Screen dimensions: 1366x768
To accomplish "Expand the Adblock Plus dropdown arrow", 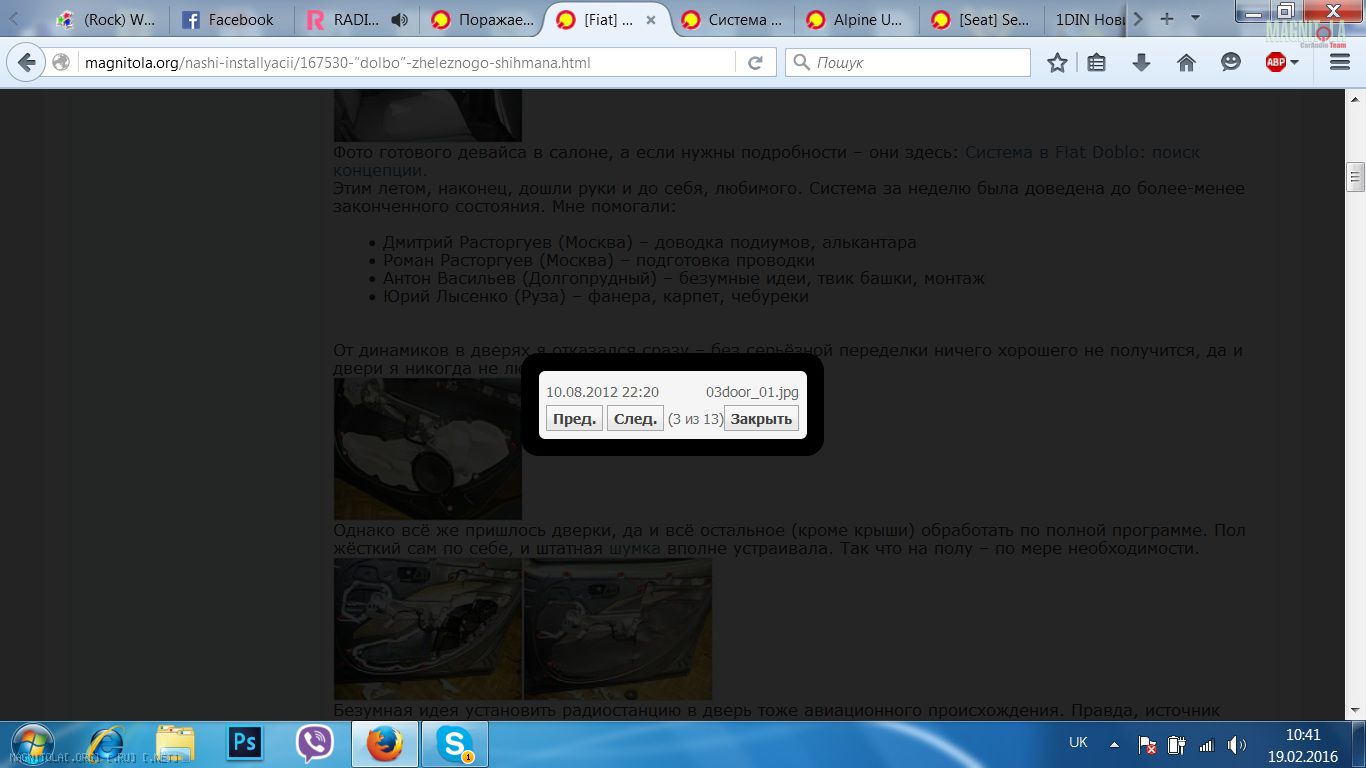I will tap(1295, 62).
